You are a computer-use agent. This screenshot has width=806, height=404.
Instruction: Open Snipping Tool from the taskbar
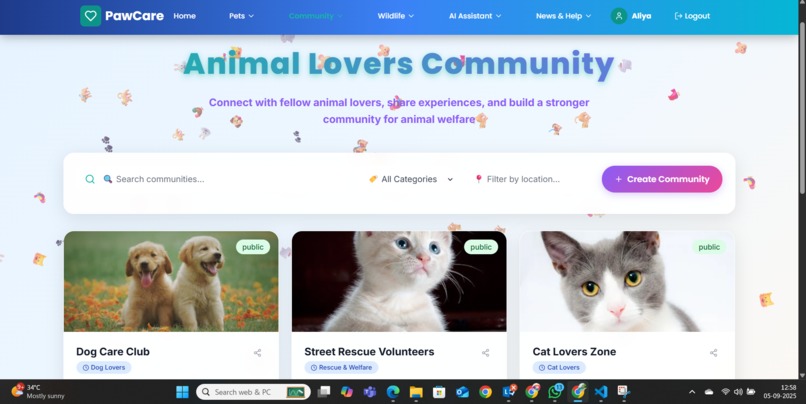(x=624, y=392)
